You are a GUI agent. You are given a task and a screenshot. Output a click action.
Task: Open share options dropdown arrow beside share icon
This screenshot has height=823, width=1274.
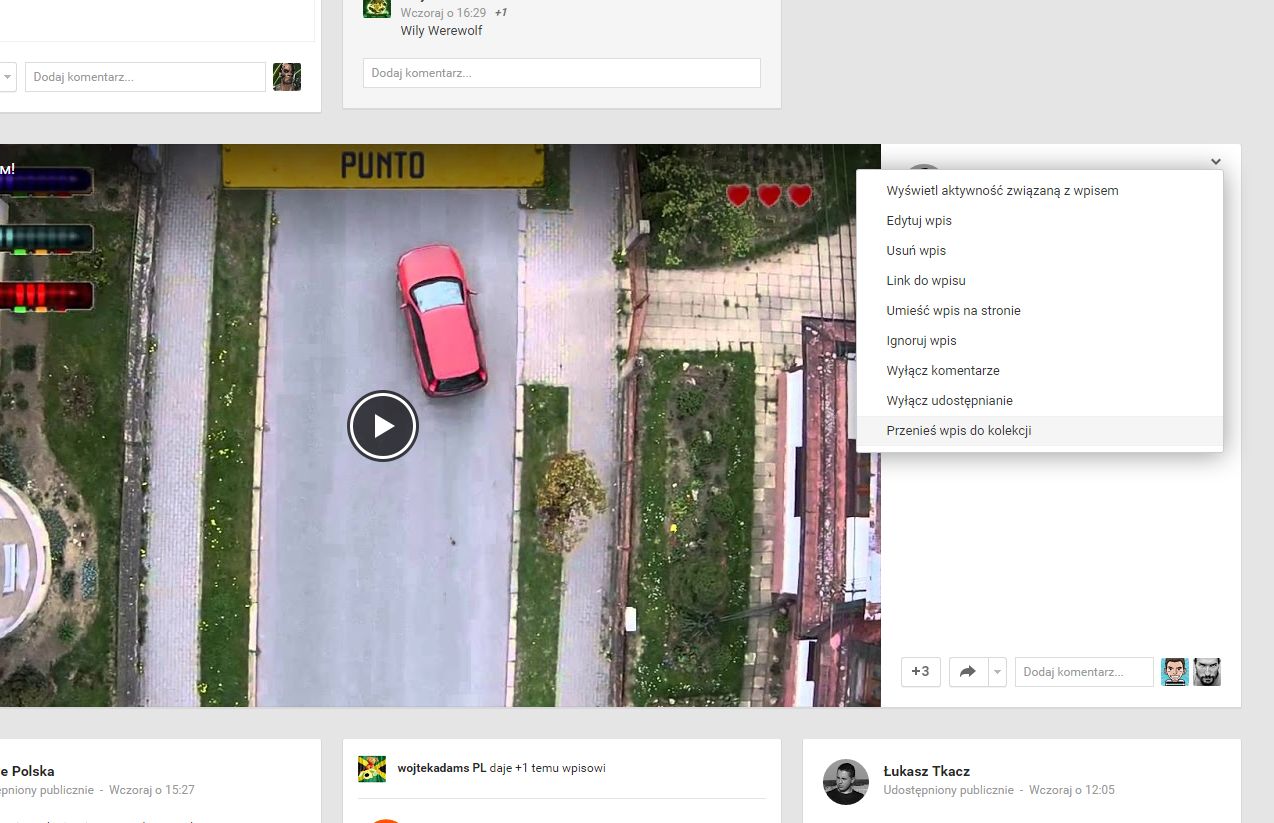pos(997,672)
